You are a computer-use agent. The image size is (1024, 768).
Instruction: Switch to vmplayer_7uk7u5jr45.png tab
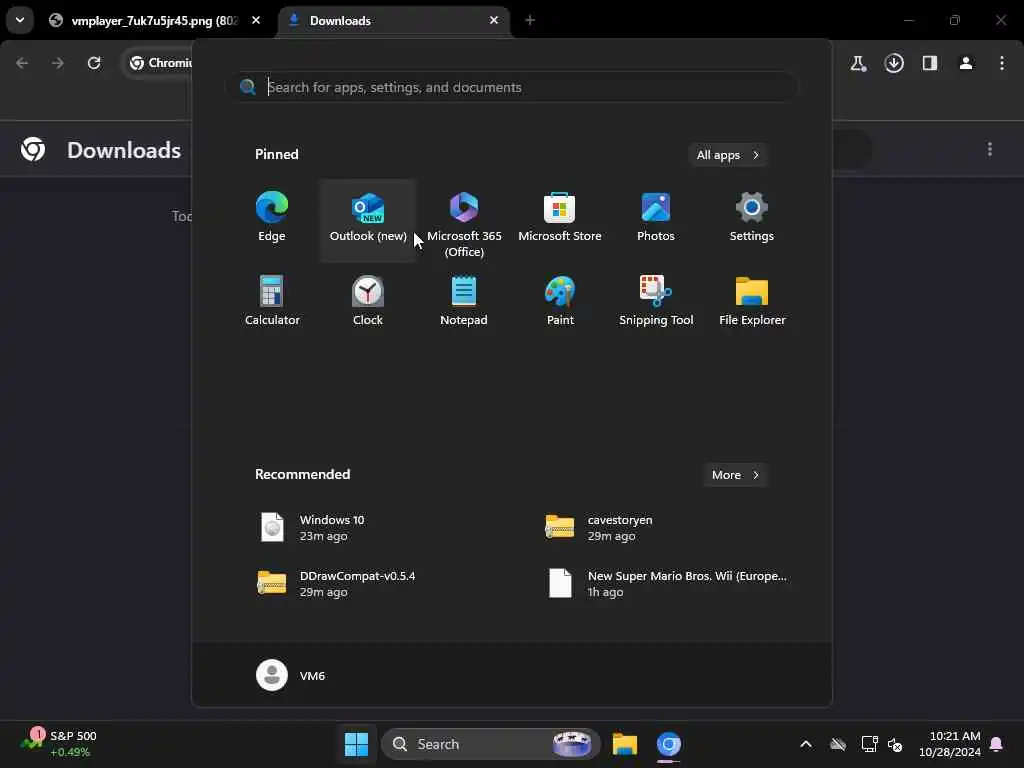(x=154, y=21)
